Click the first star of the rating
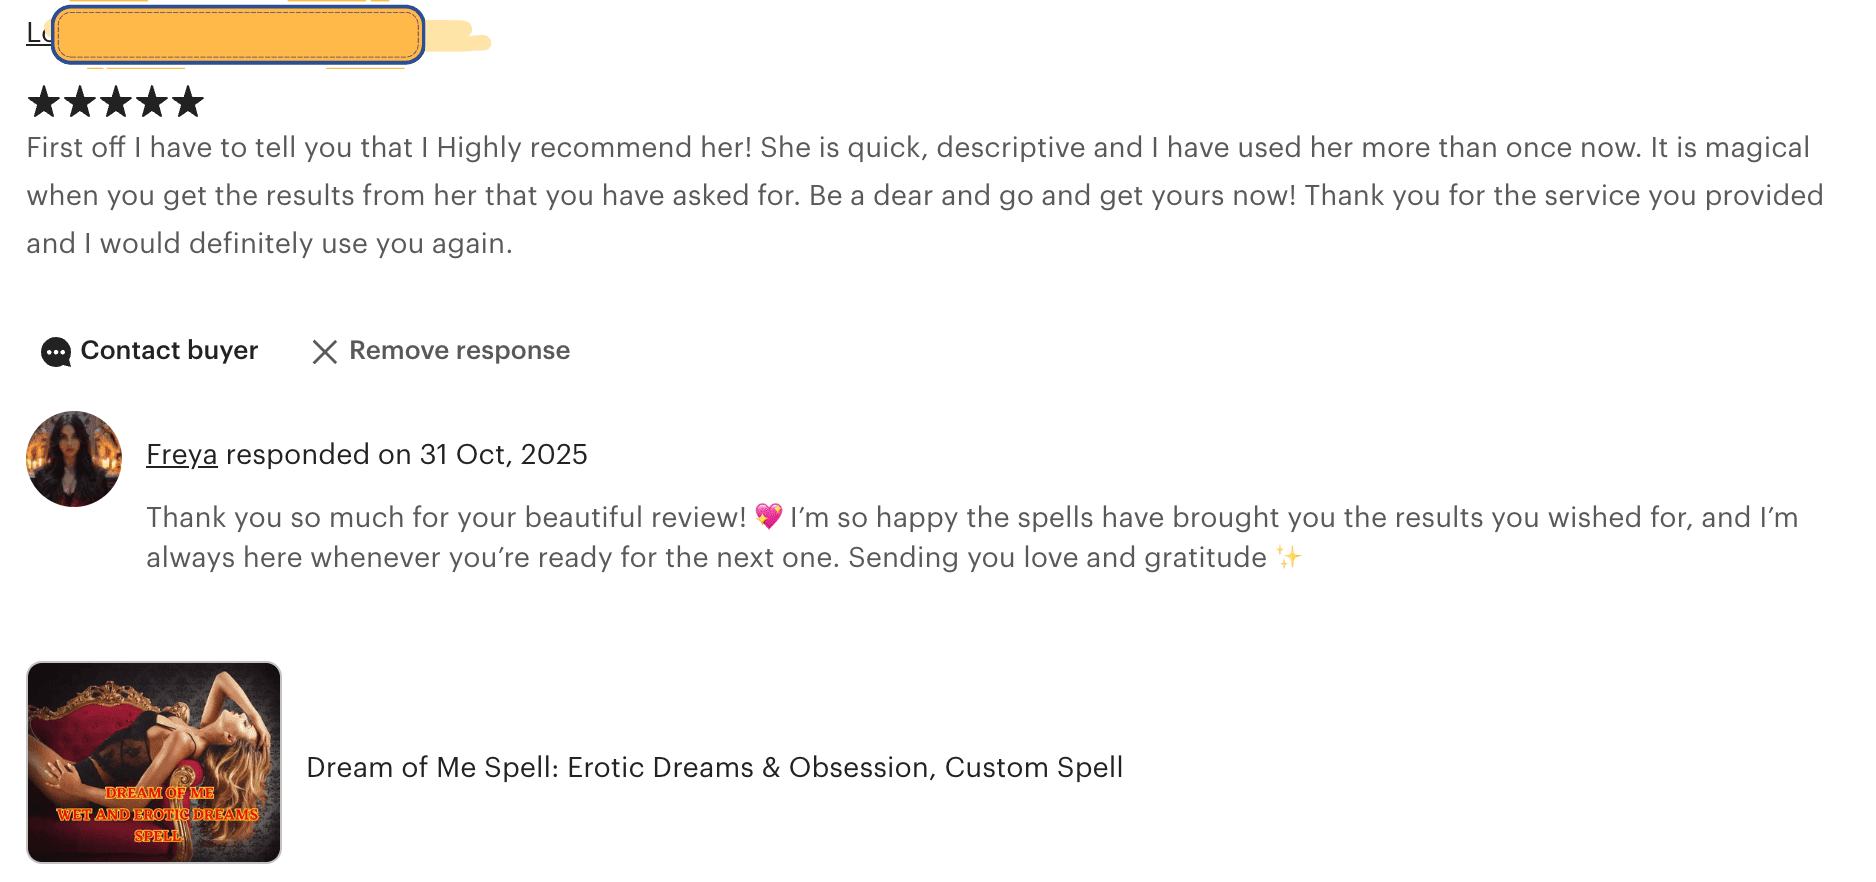Image resolution: width=1876 pixels, height=882 pixels. coord(44,101)
